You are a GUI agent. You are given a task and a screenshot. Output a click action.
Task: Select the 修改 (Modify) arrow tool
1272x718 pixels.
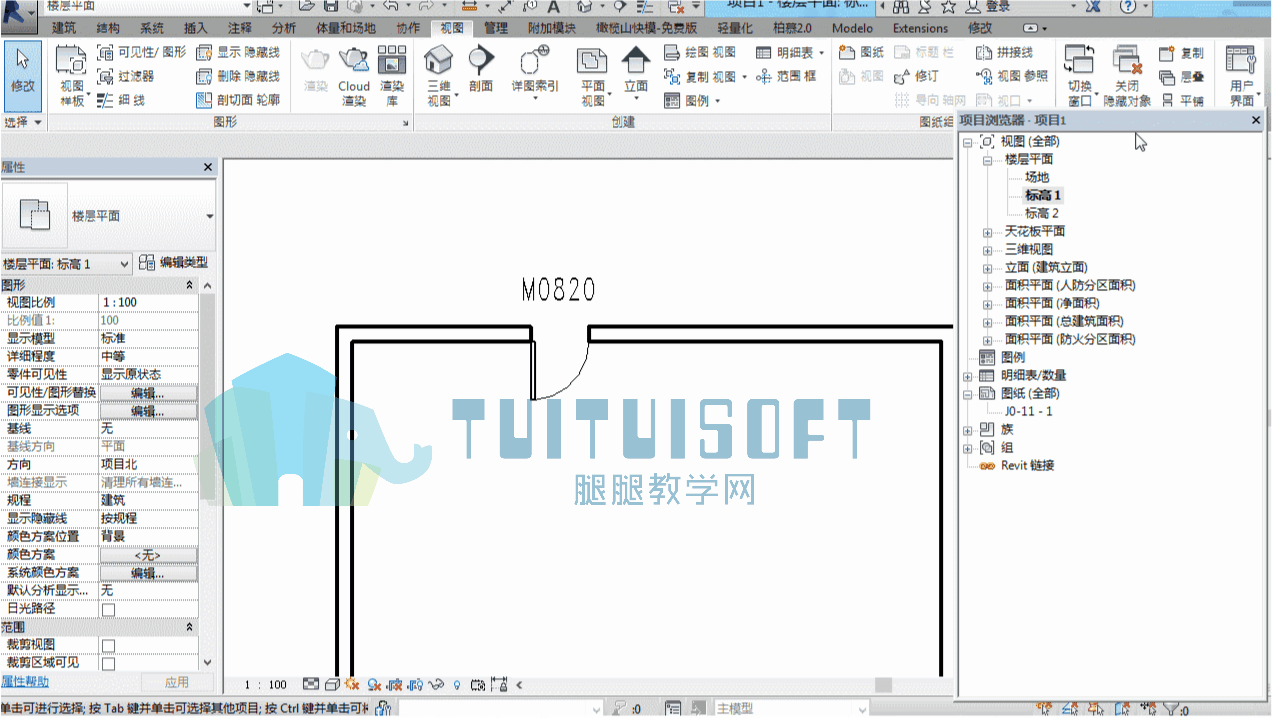coord(22,74)
